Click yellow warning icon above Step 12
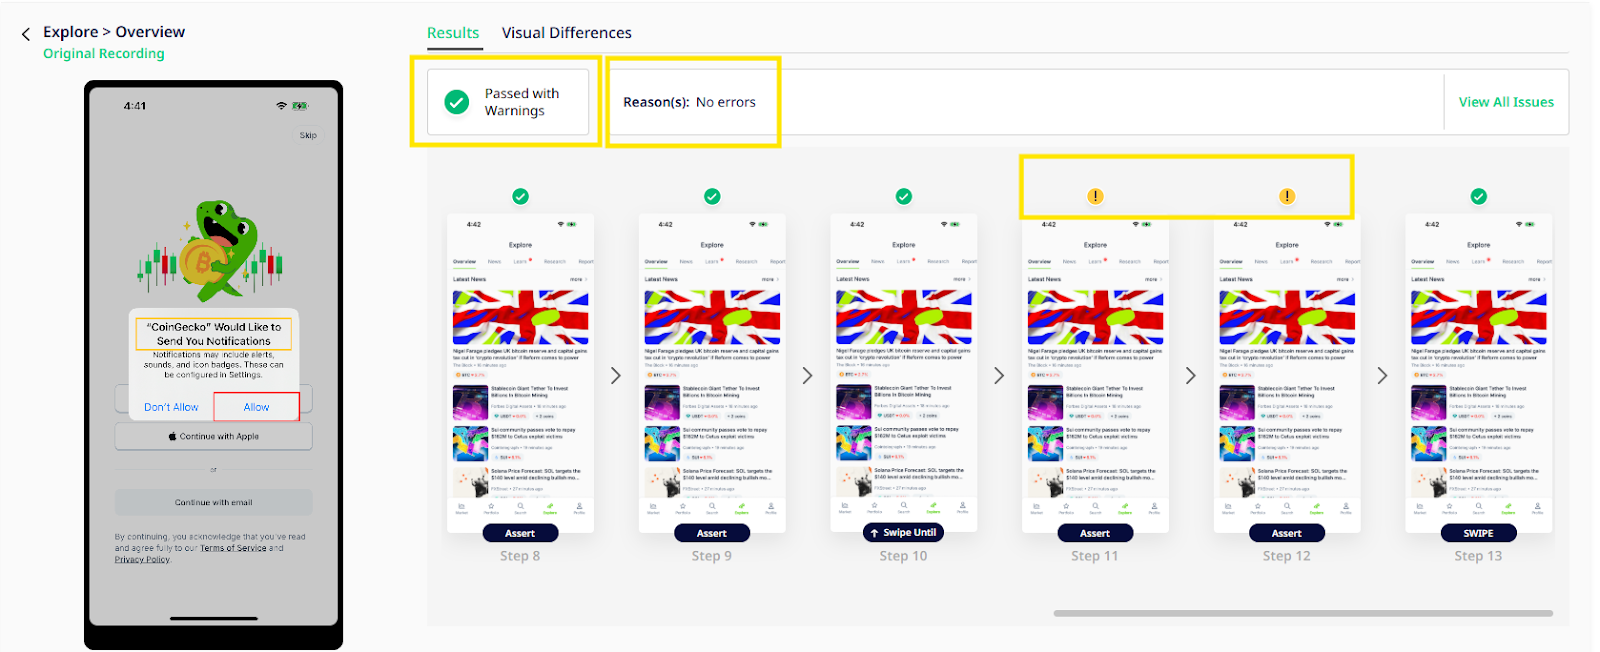 tap(1287, 197)
